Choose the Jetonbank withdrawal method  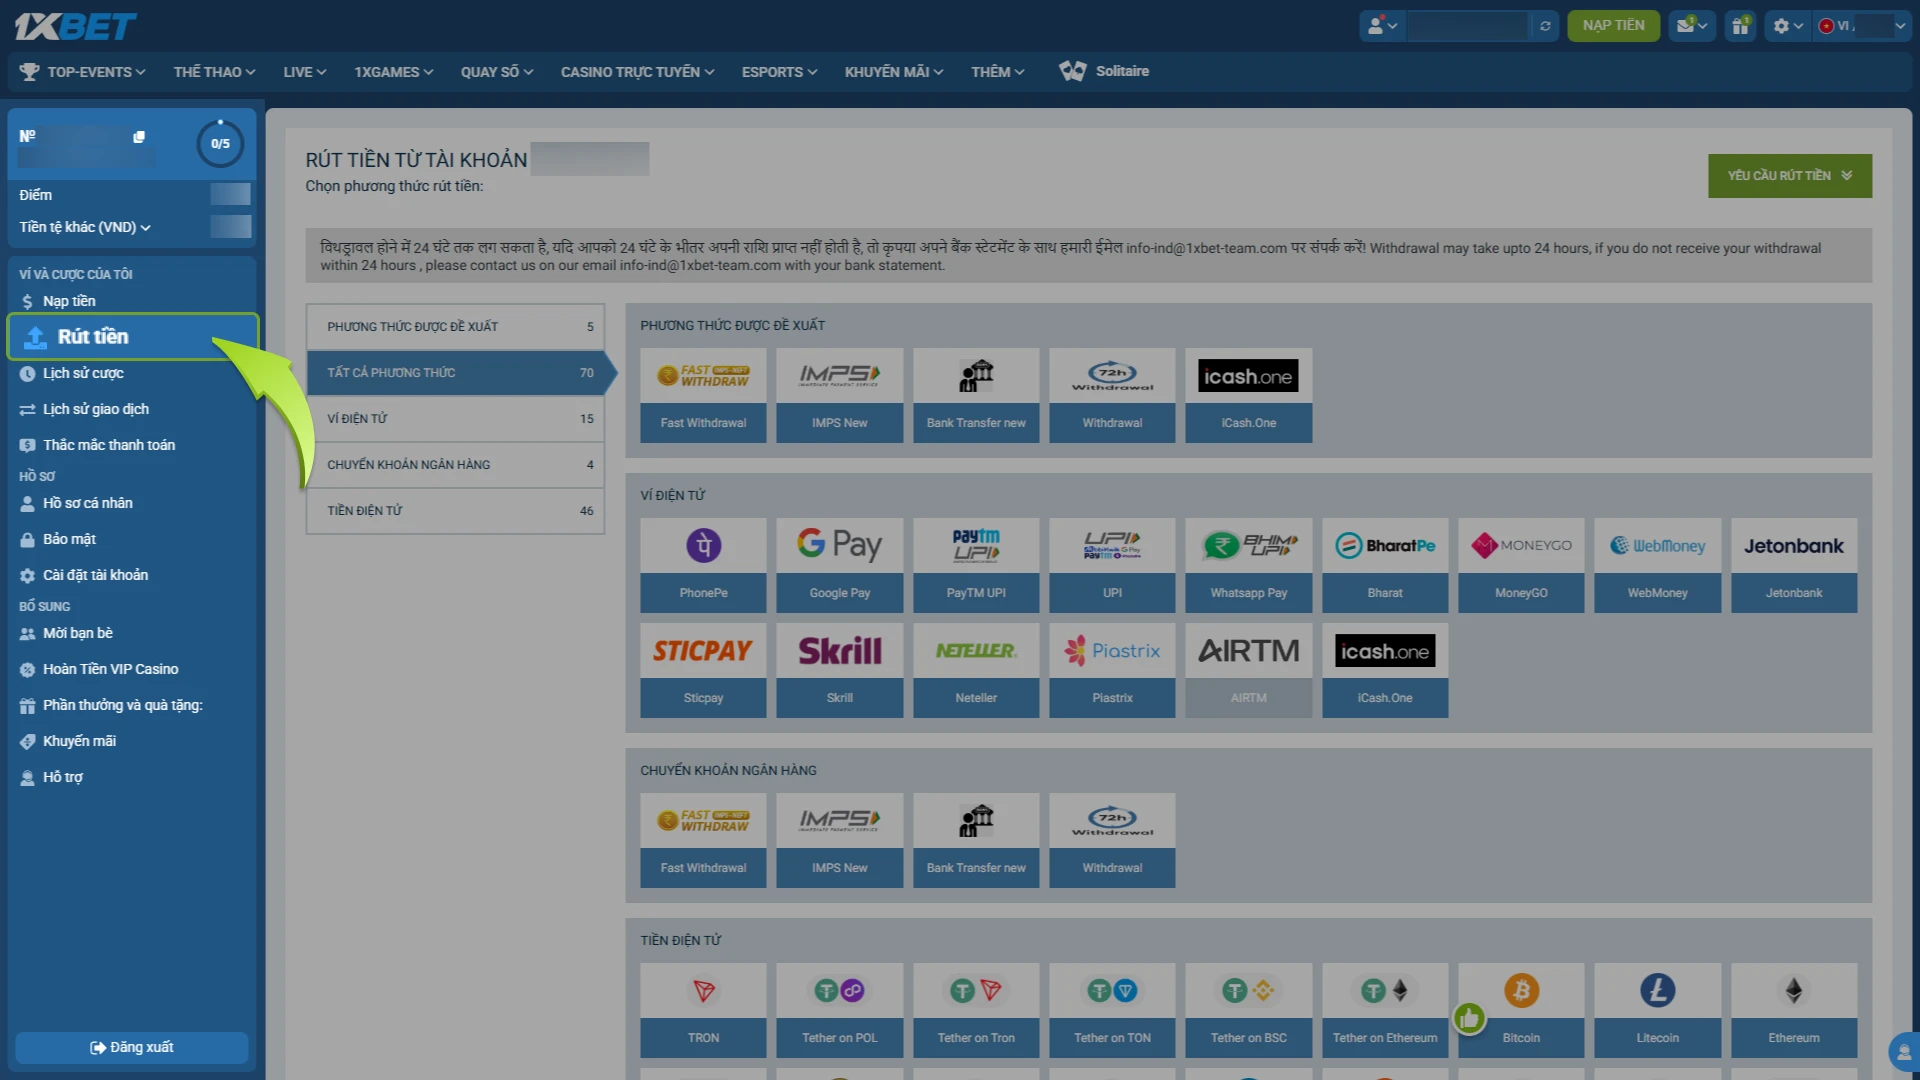[x=1794, y=565]
